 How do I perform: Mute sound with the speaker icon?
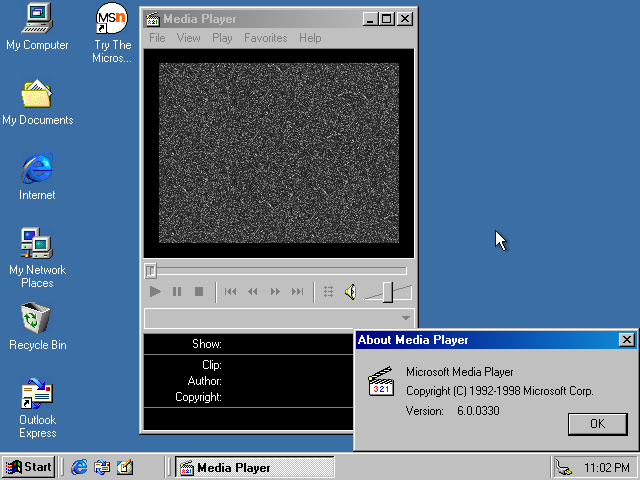[350, 291]
